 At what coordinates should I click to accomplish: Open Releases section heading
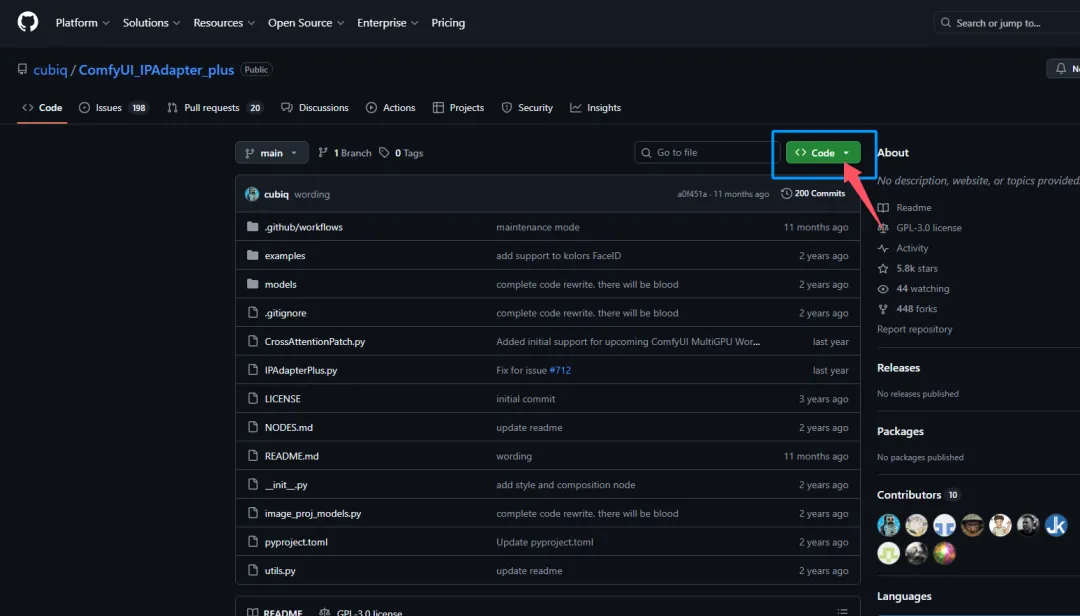click(x=898, y=368)
